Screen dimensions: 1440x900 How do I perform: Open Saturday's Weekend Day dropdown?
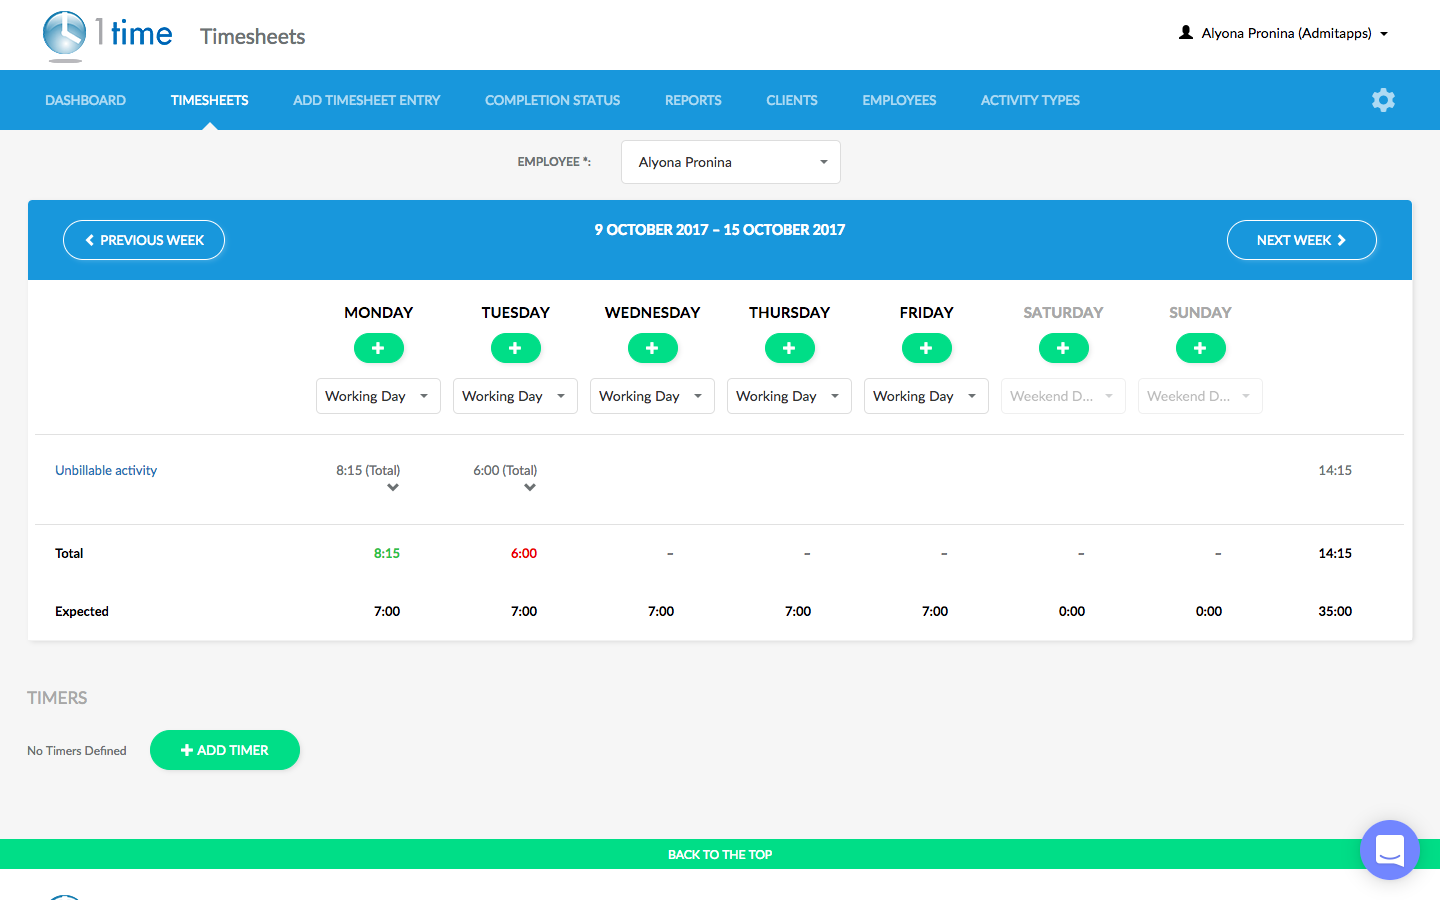point(1063,396)
